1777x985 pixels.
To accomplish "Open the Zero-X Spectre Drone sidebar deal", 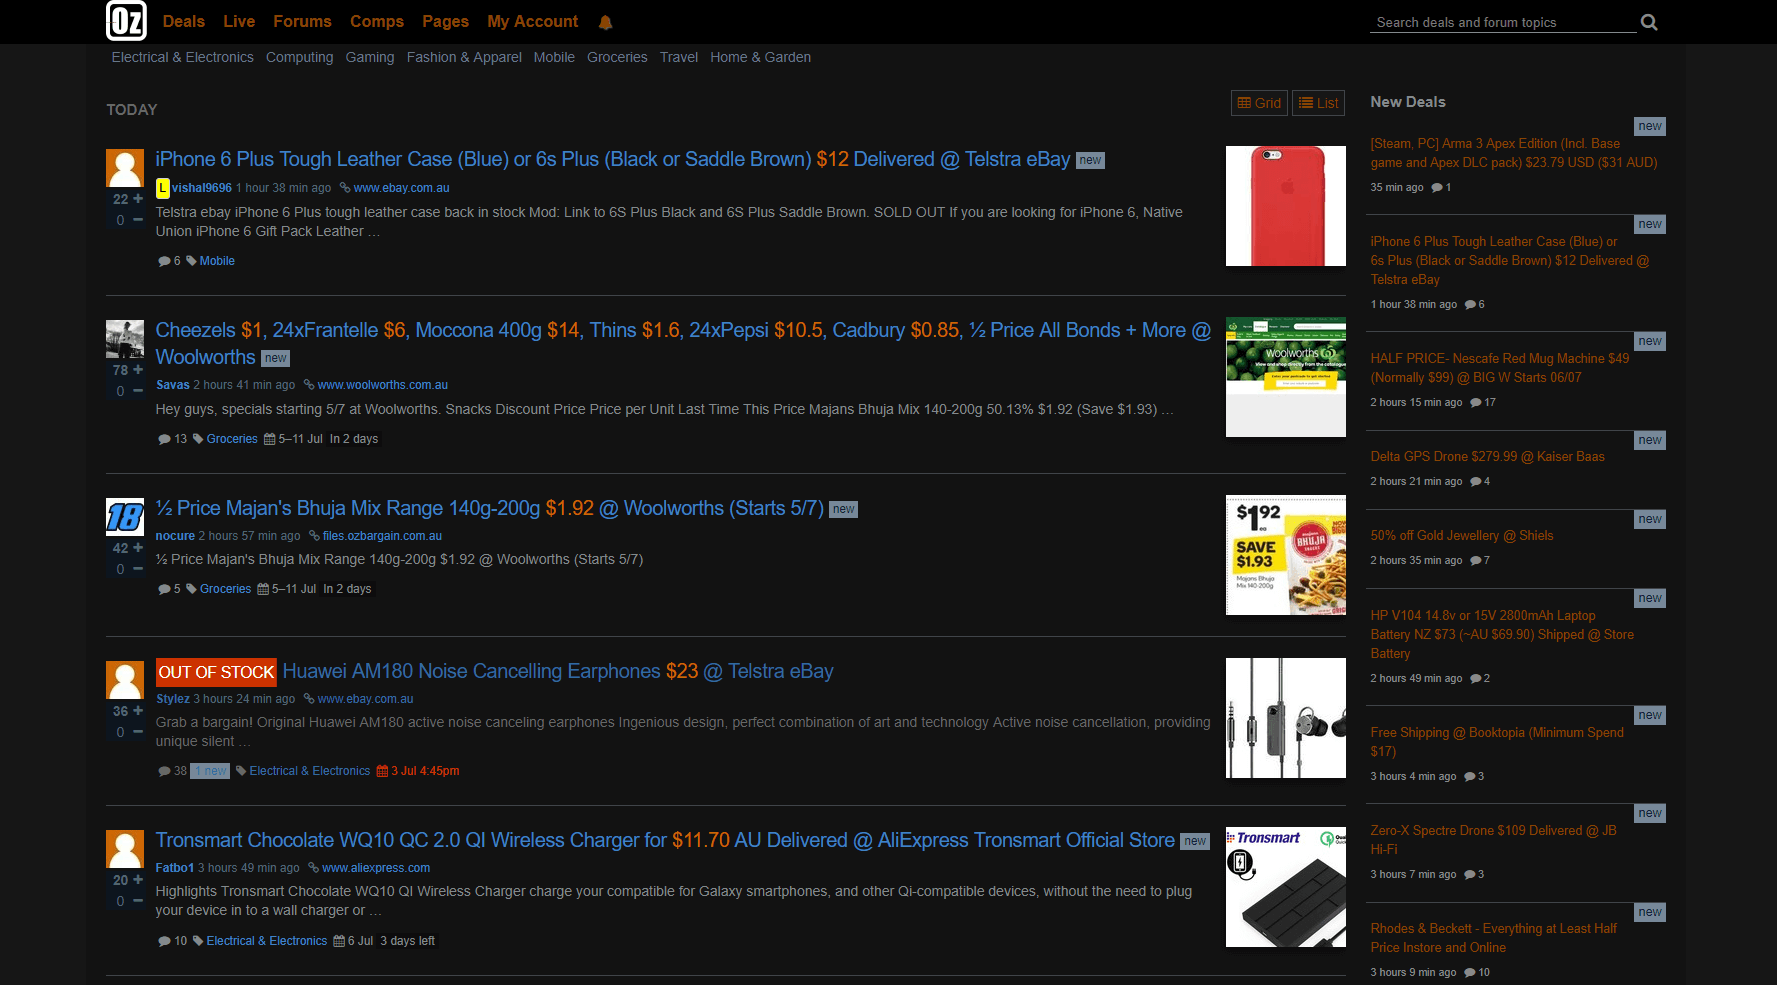I will (1493, 840).
